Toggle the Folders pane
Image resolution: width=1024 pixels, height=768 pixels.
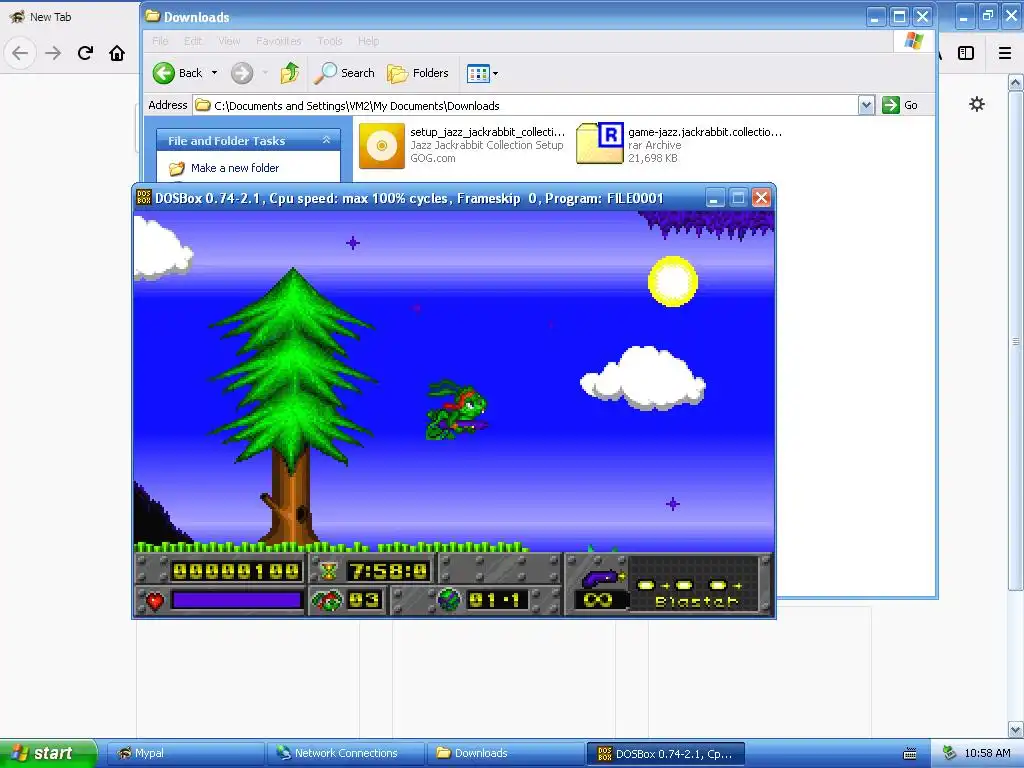coord(418,73)
